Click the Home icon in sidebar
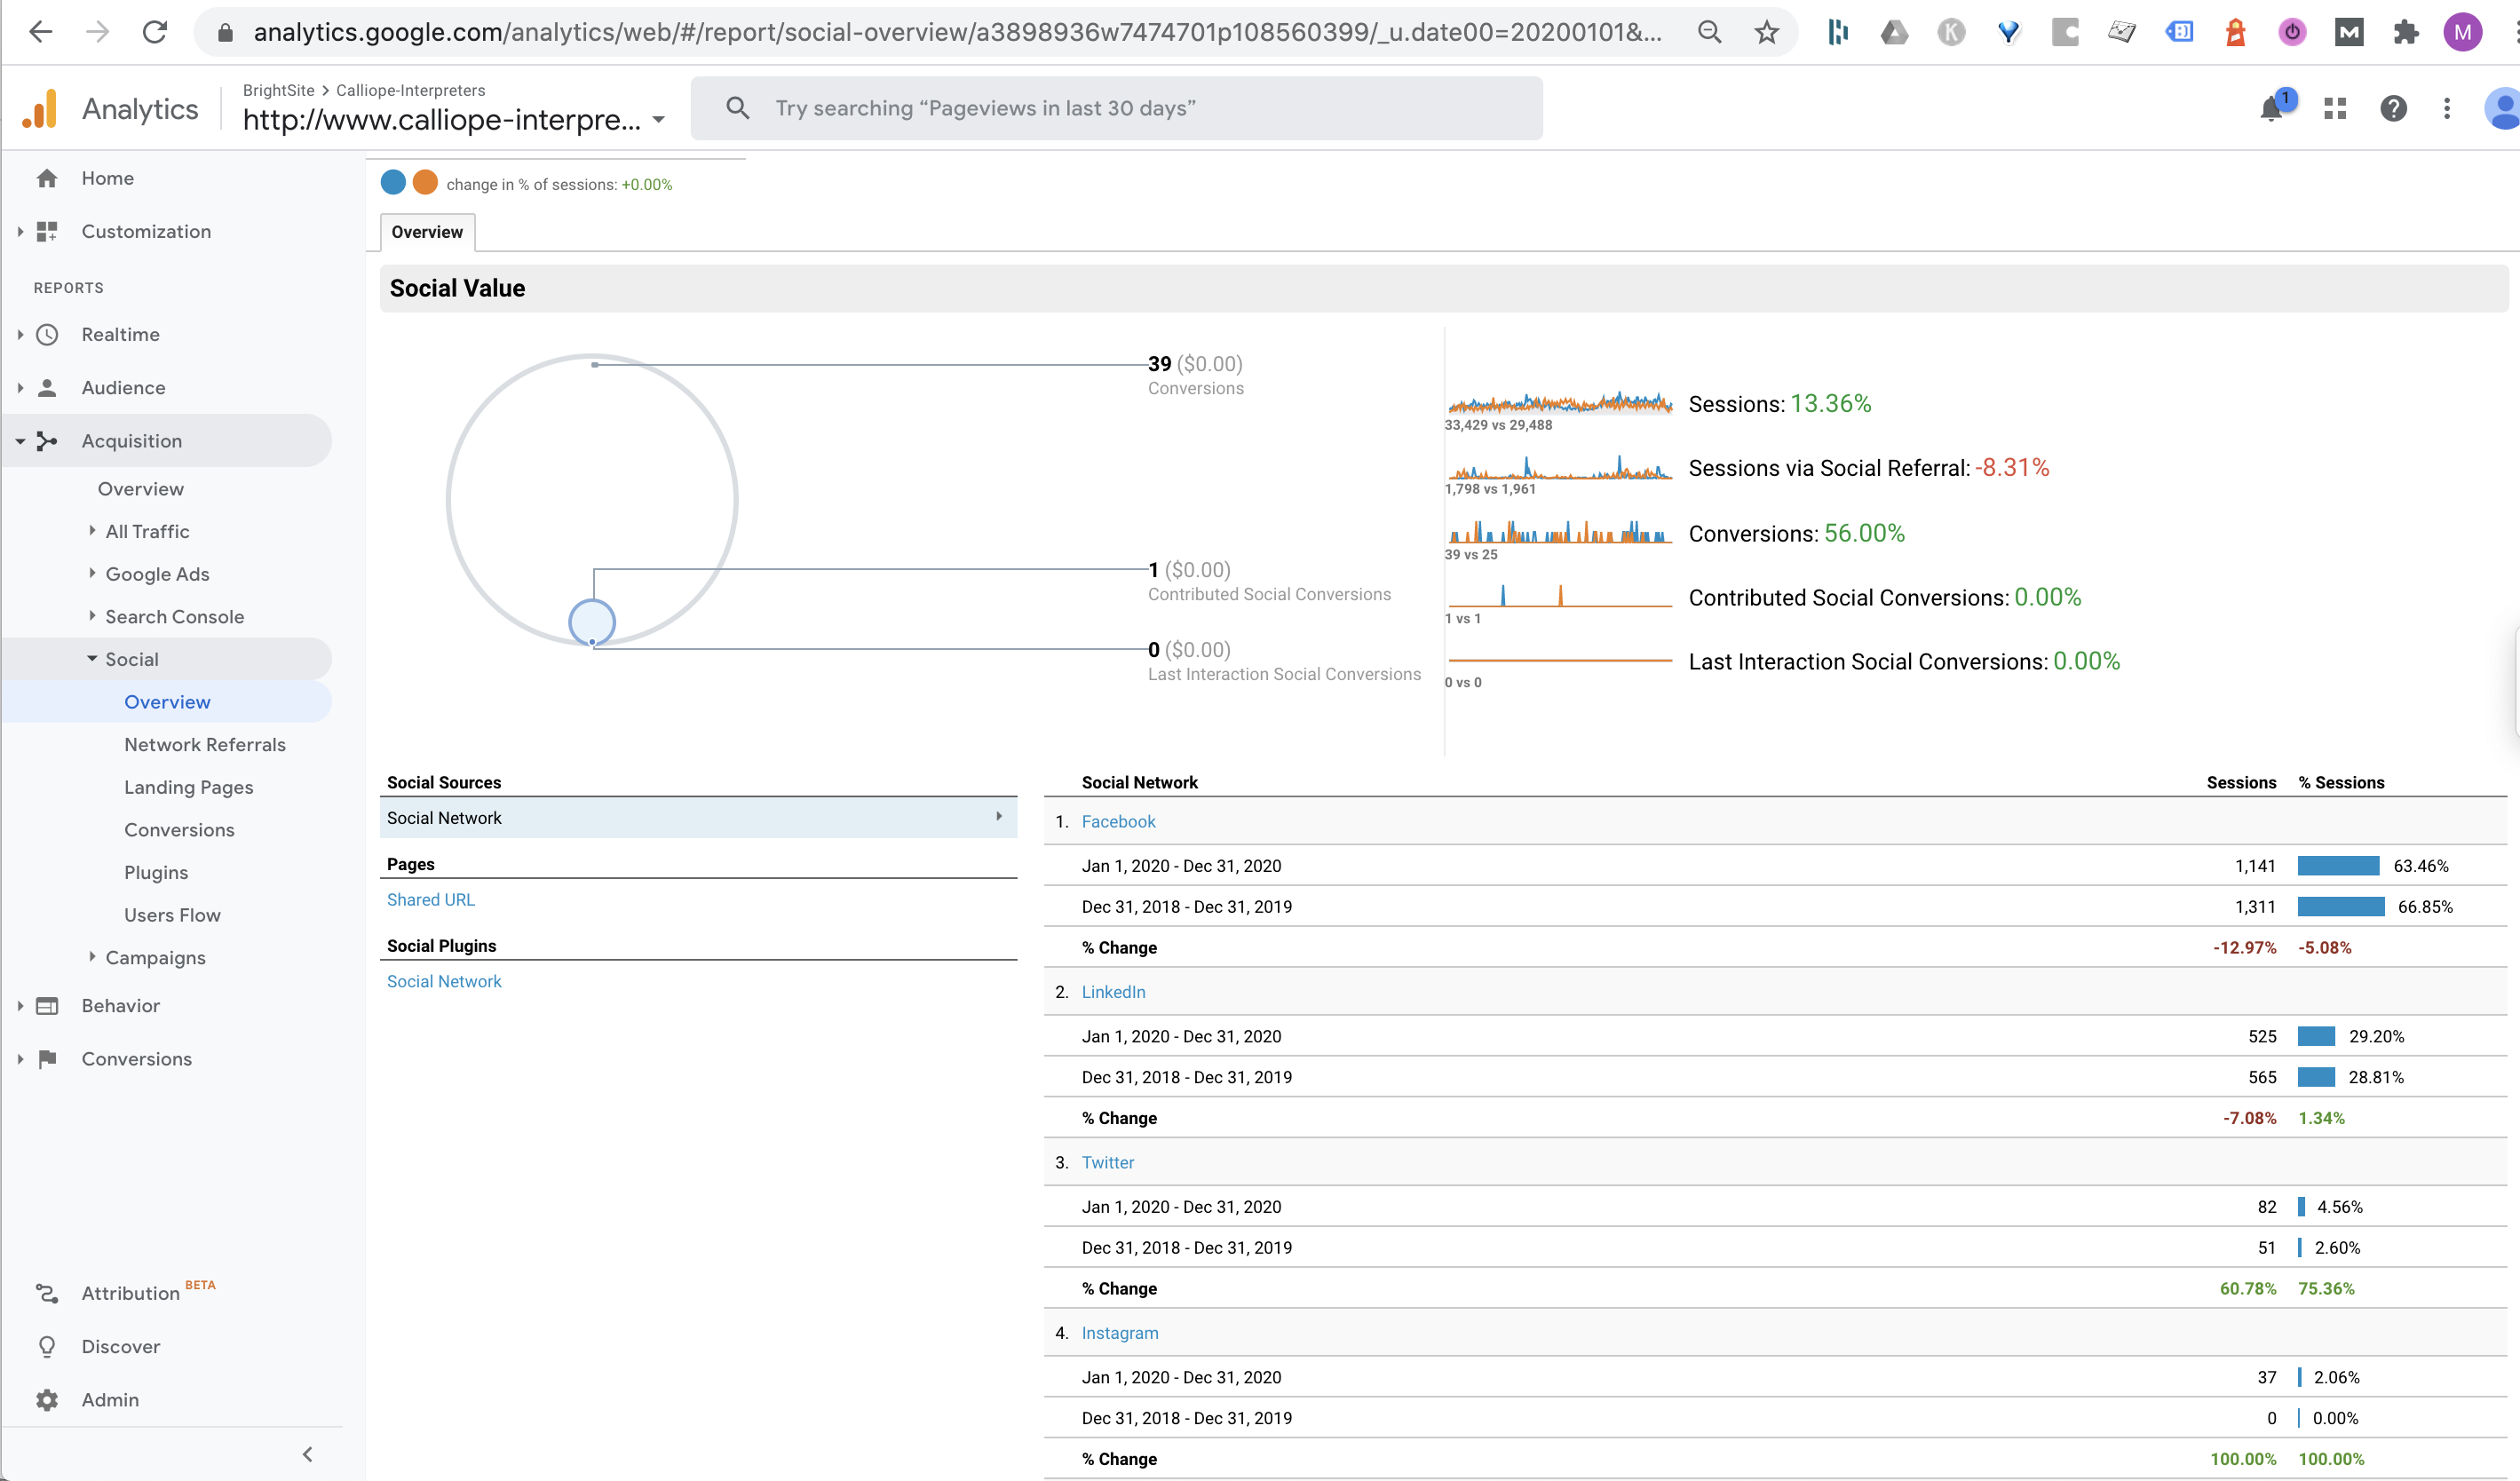This screenshot has width=2520, height=1481. tap(47, 178)
